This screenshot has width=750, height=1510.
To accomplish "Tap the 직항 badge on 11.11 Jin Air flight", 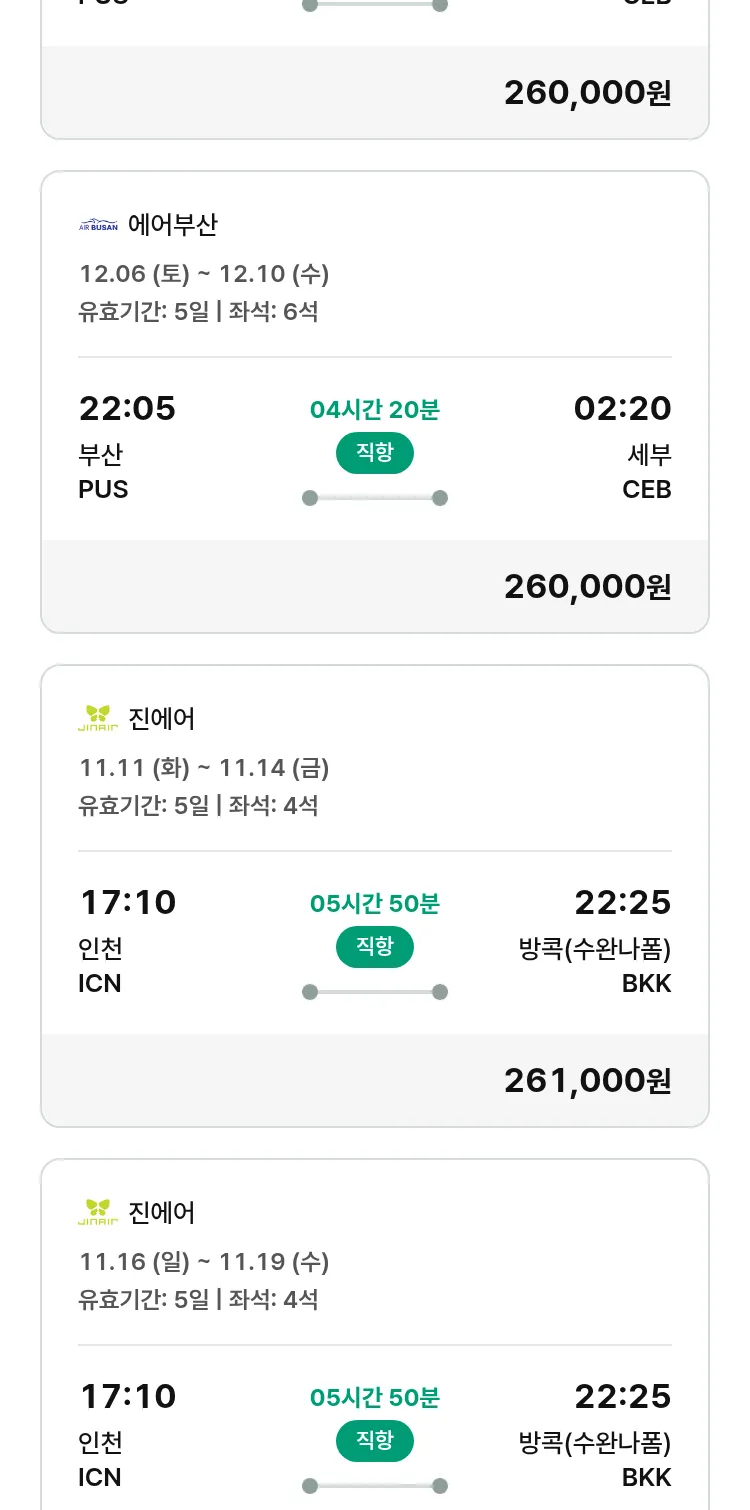I will [x=375, y=947].
